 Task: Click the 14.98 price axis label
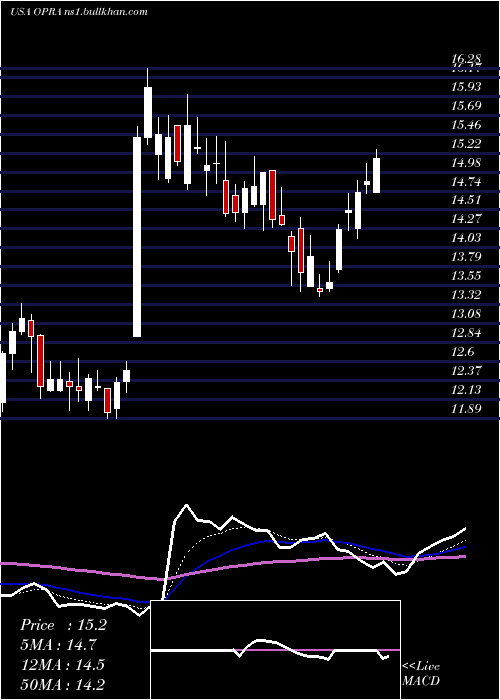[x=467, y=162]
